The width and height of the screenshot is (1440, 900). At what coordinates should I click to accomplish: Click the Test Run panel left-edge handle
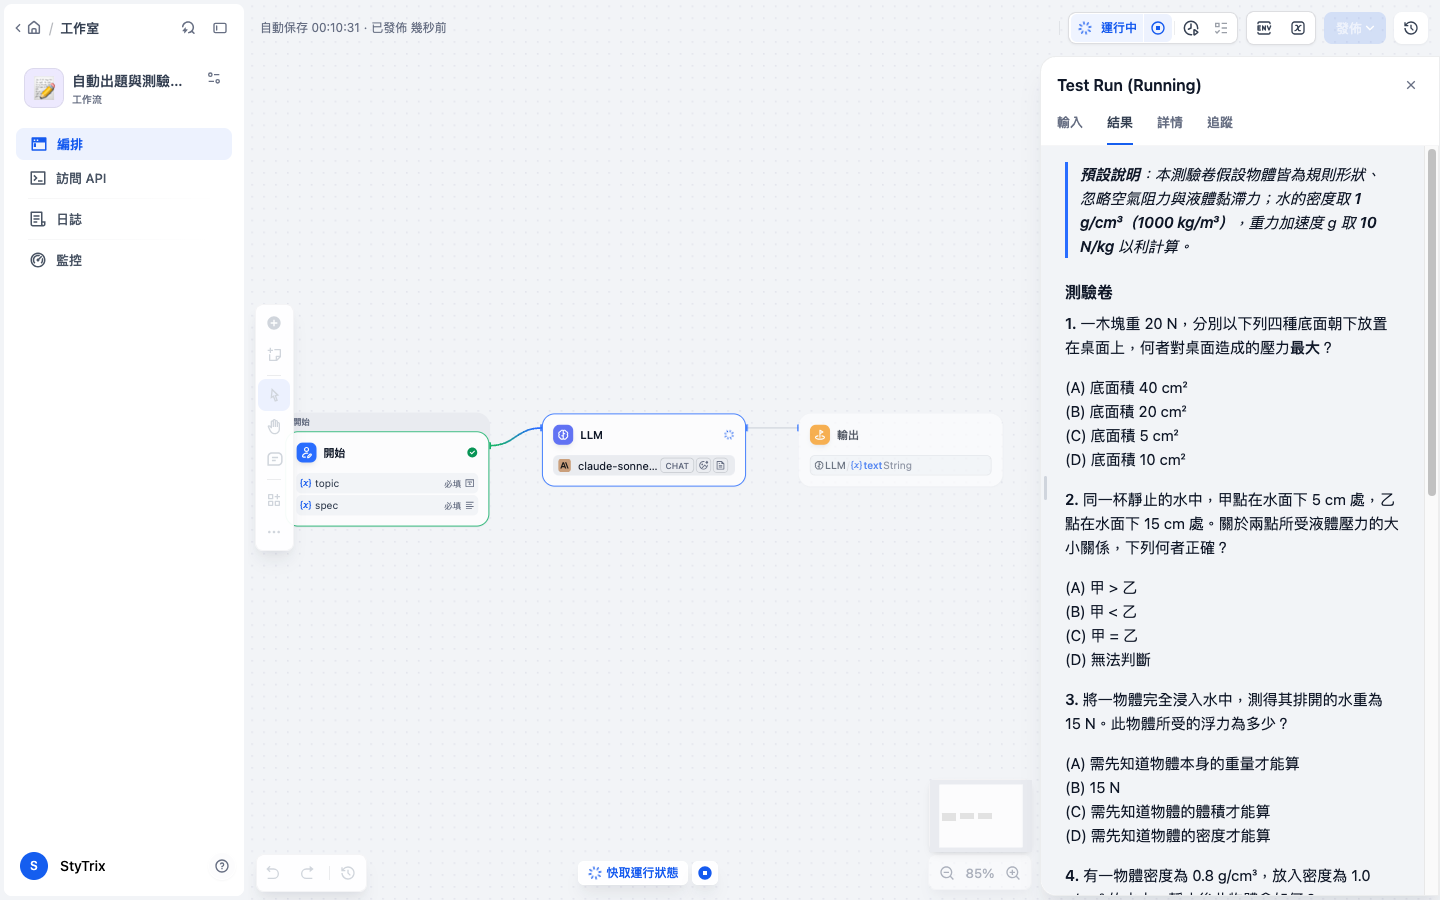click(x=1045, y=488)
